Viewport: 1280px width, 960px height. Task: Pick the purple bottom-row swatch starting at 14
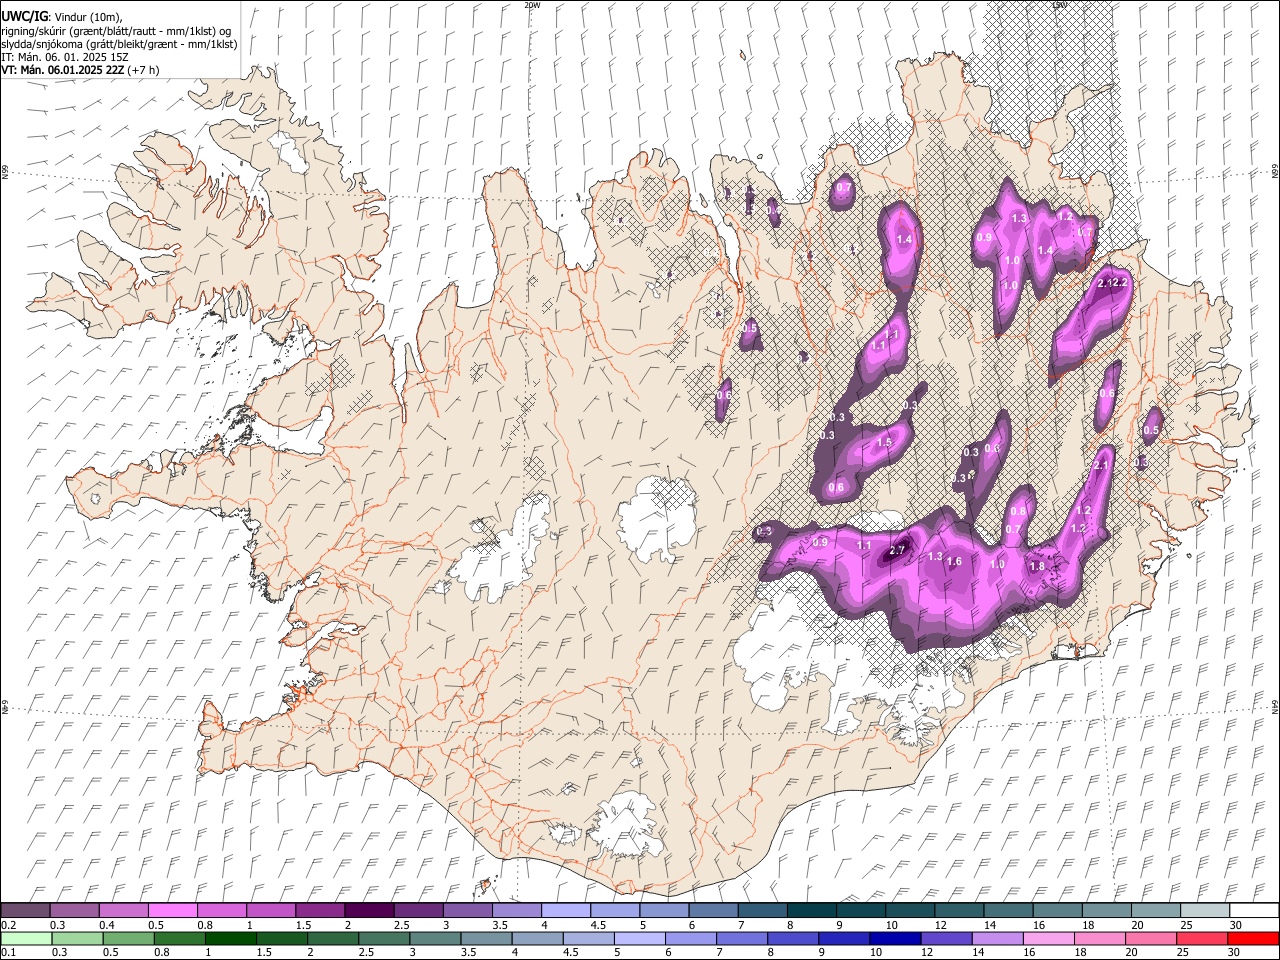[x=997, y=938]
